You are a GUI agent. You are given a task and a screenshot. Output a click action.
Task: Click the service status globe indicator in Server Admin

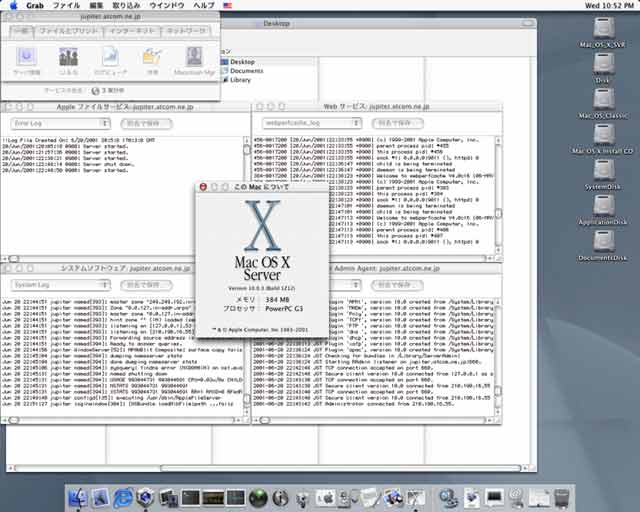tap(96, 91)
